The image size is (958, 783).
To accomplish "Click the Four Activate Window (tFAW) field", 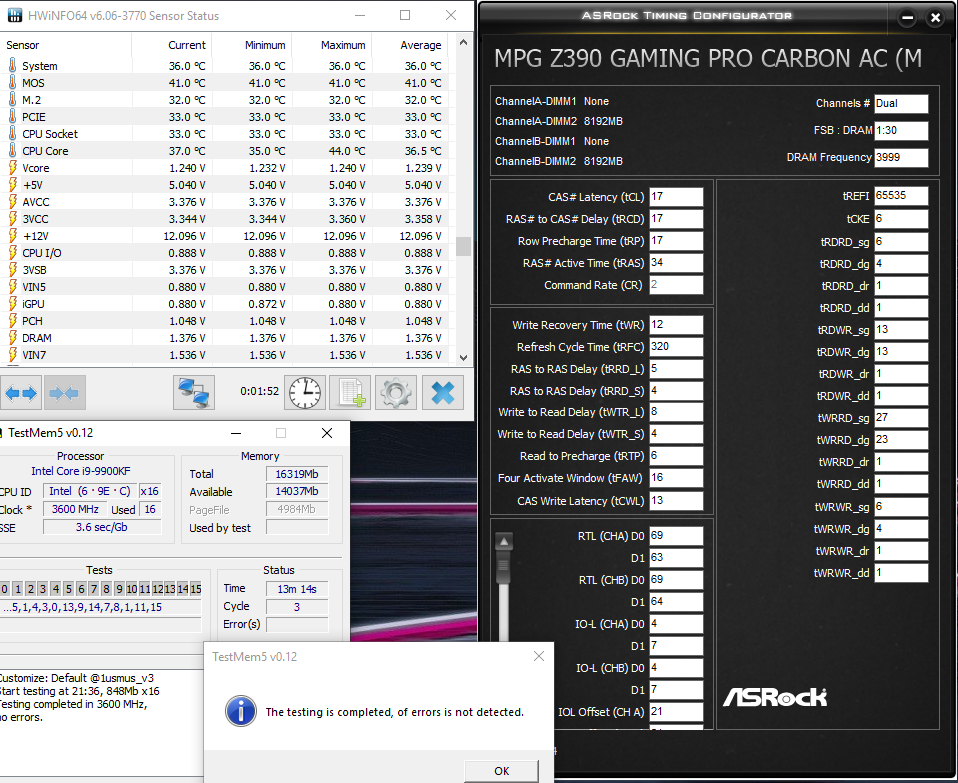I will point(676,478).
